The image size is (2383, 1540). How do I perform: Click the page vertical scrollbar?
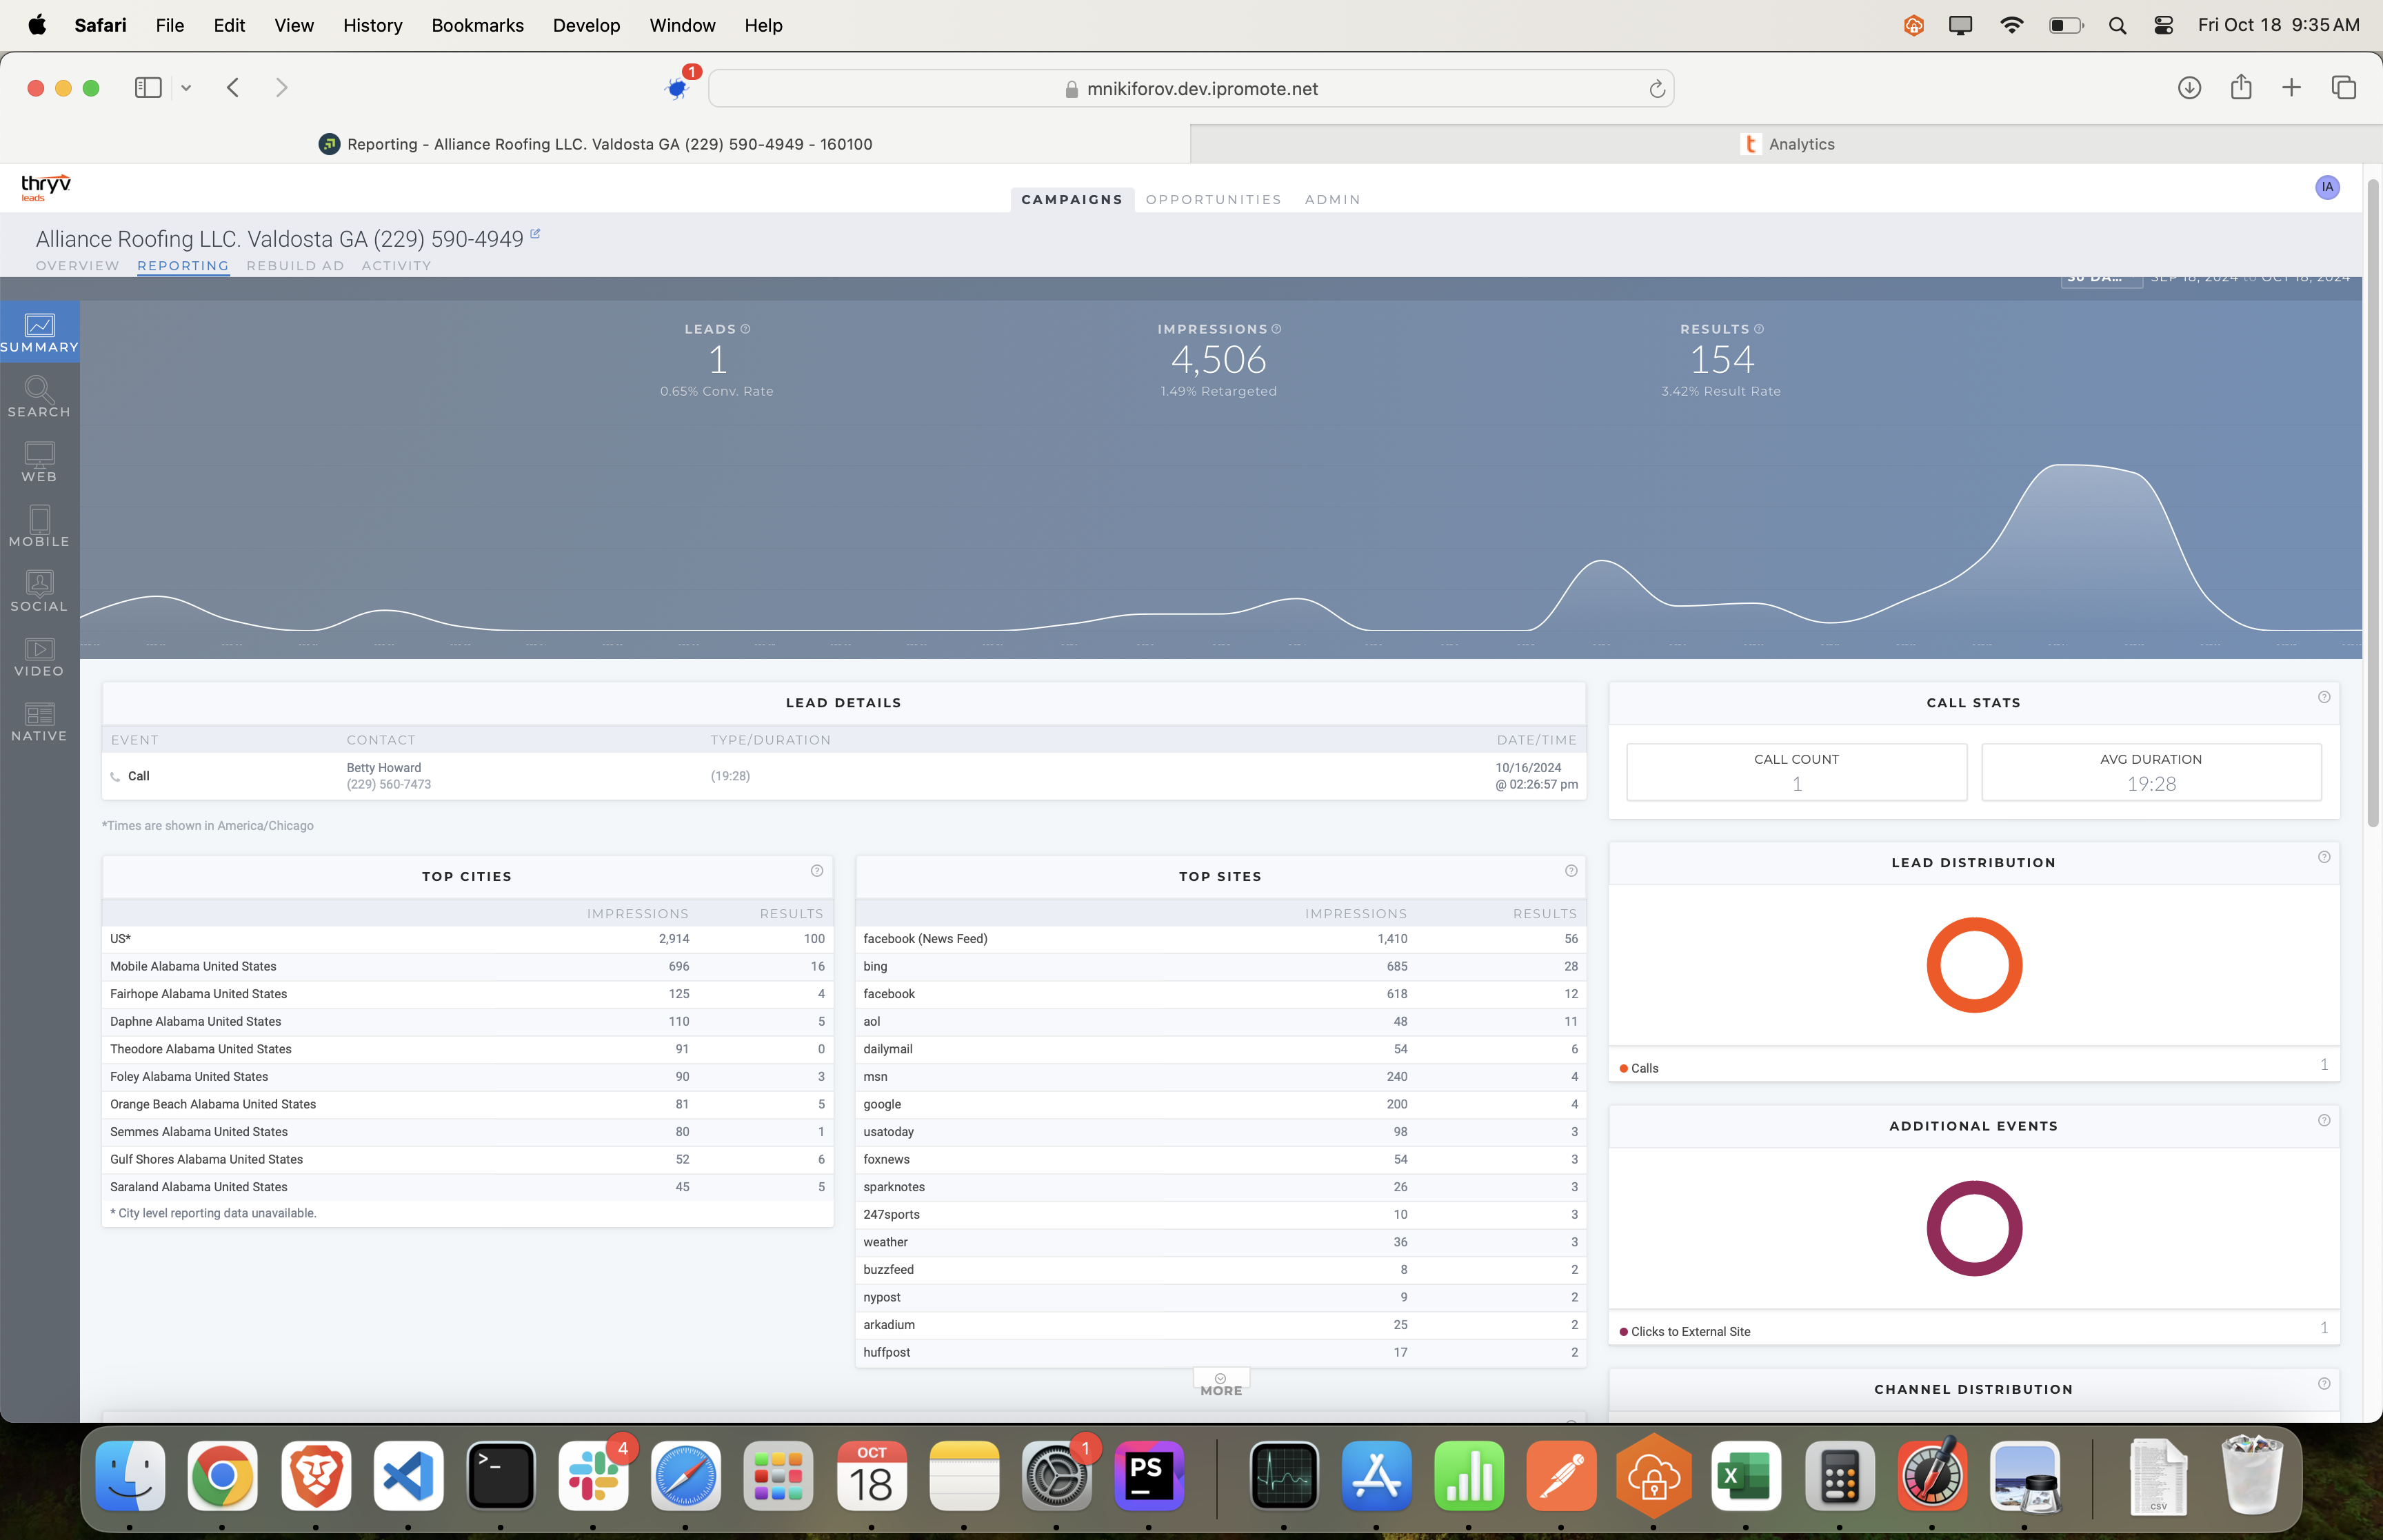(x=2372, y=504)
